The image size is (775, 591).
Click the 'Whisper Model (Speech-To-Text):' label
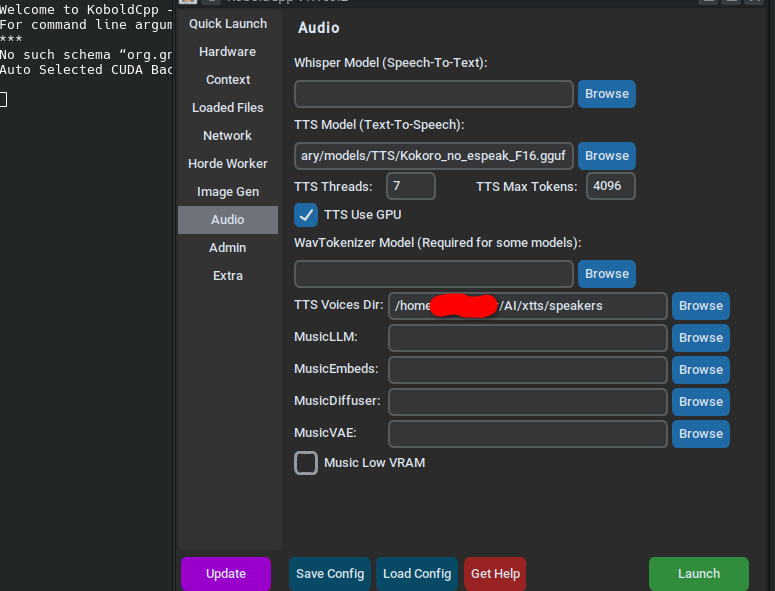coord(390,63)
